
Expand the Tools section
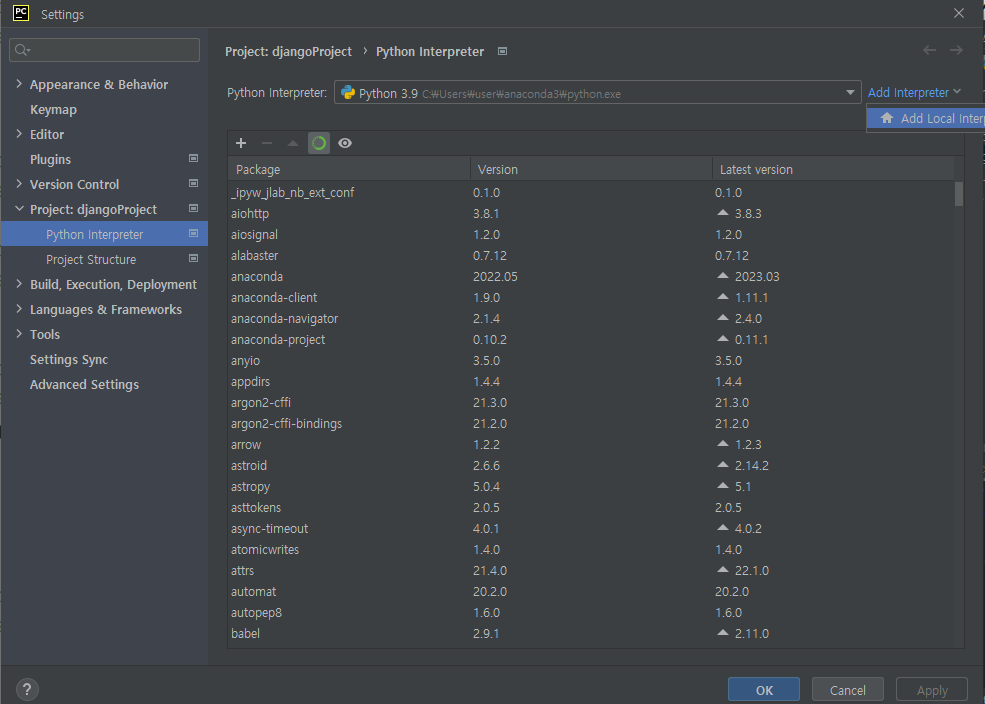pos(19,334)
